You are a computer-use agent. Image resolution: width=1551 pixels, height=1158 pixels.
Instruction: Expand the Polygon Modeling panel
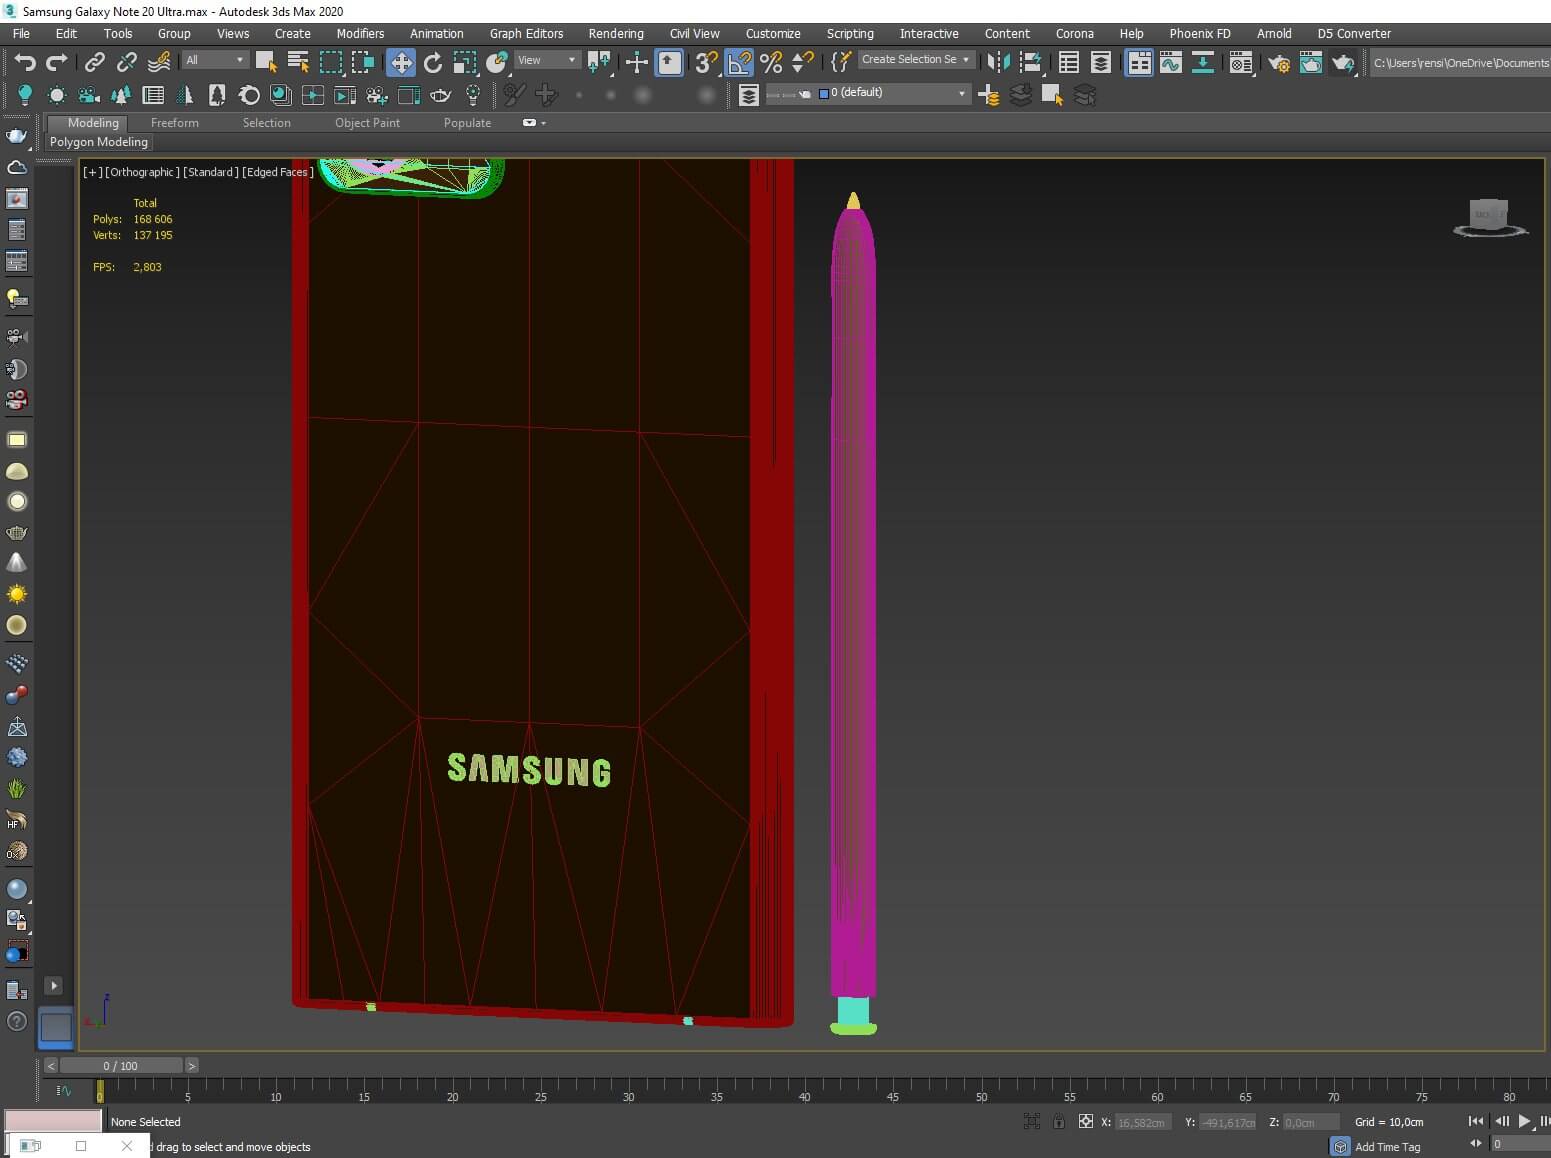(99, 142)
